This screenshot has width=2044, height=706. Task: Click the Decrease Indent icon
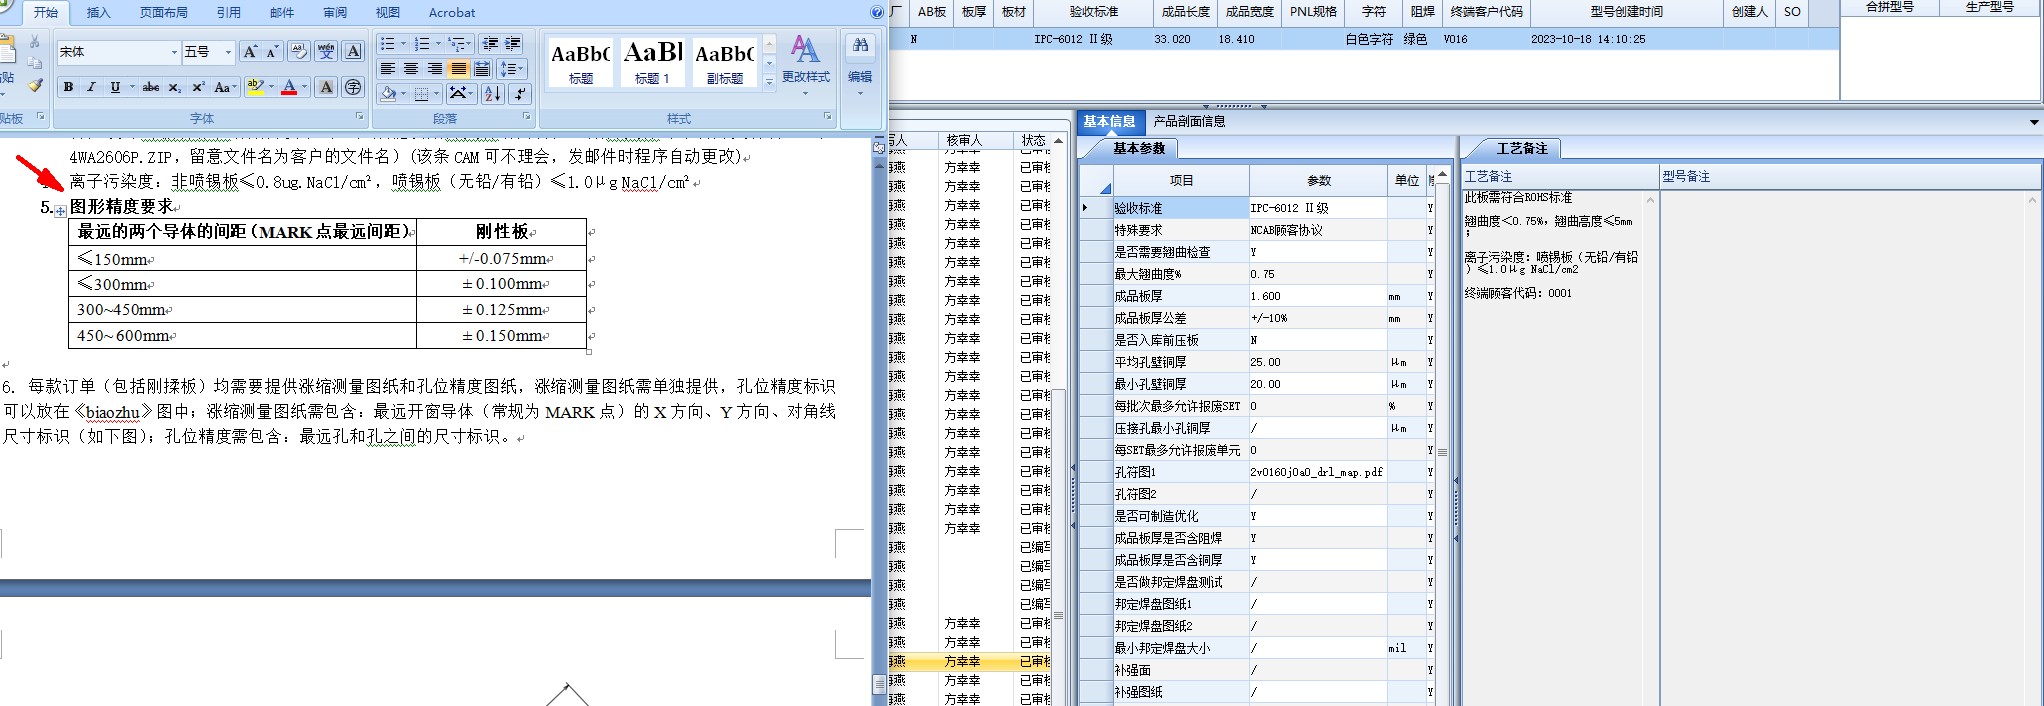(490, 44)
